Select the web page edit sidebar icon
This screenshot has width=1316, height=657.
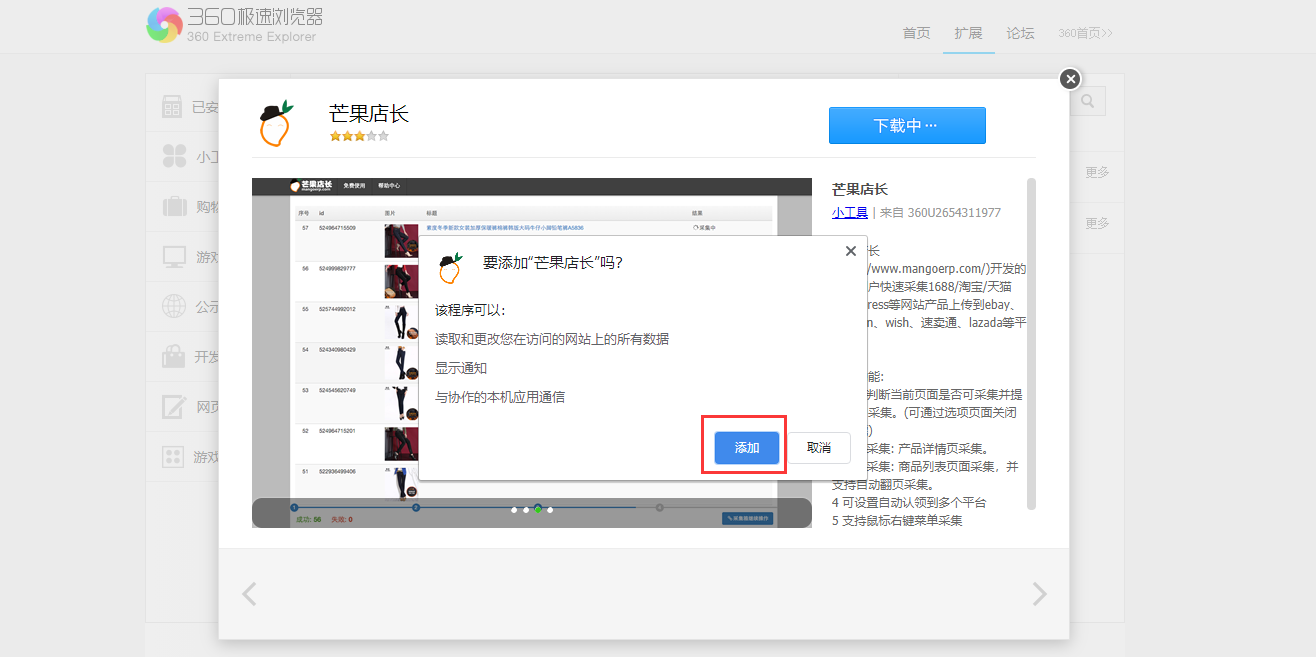click(x=174, y=407)
